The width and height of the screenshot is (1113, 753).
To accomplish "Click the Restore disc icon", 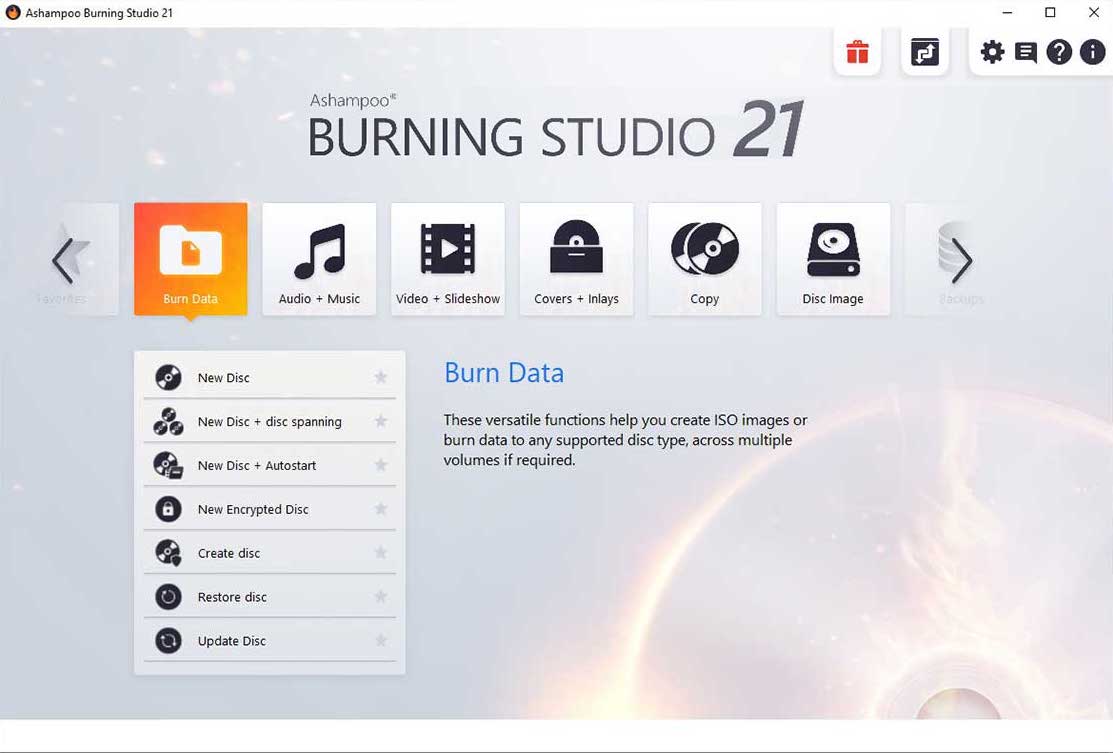I will (169, 597).
